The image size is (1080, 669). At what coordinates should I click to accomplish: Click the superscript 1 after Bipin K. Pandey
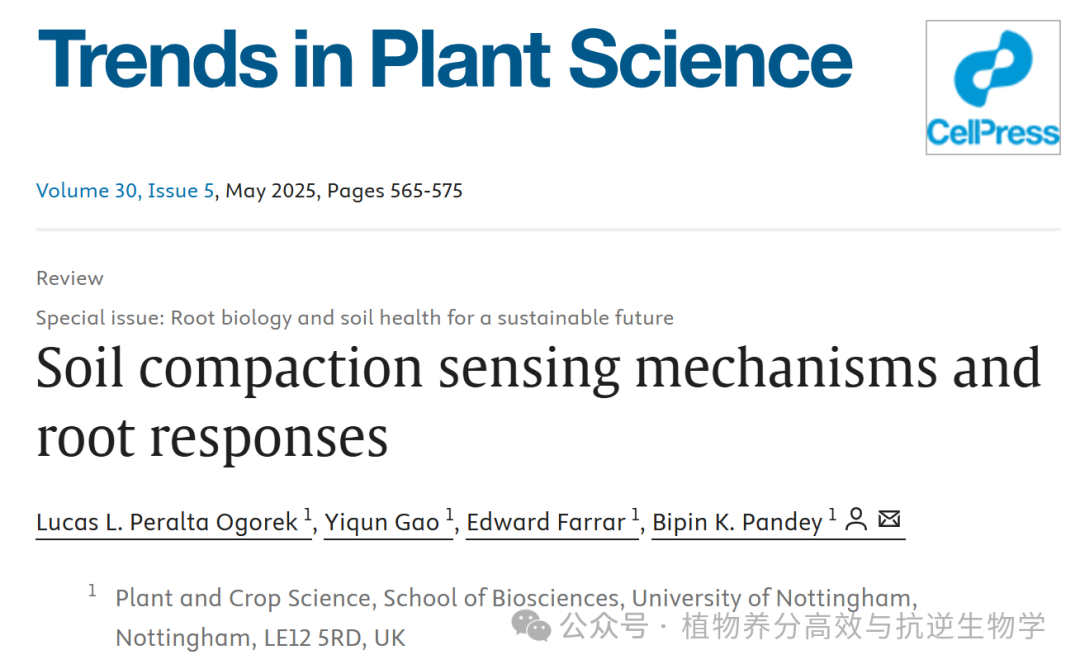[832, 515]
